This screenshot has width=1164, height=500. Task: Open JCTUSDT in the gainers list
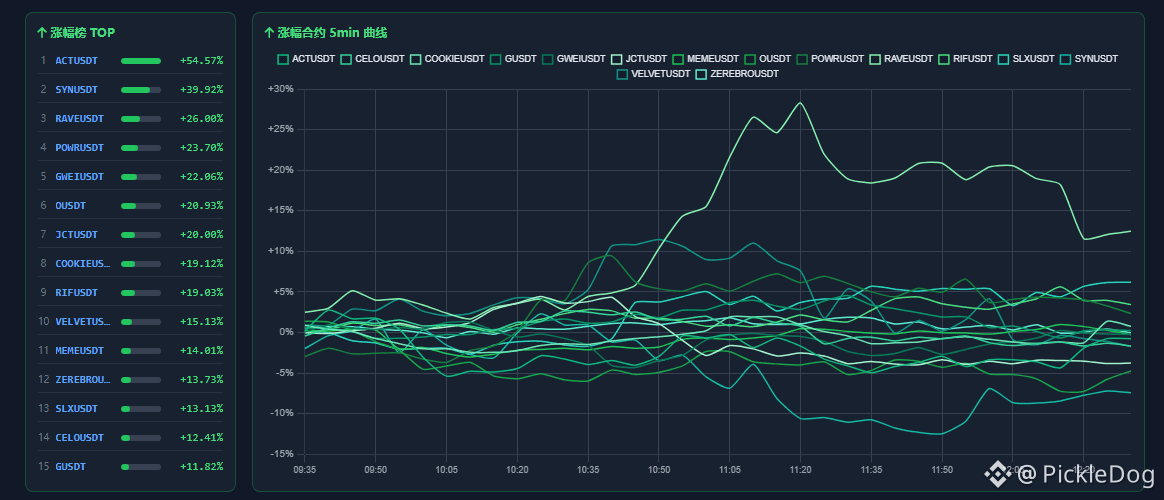pyautogui.click(x=76, y=234)
